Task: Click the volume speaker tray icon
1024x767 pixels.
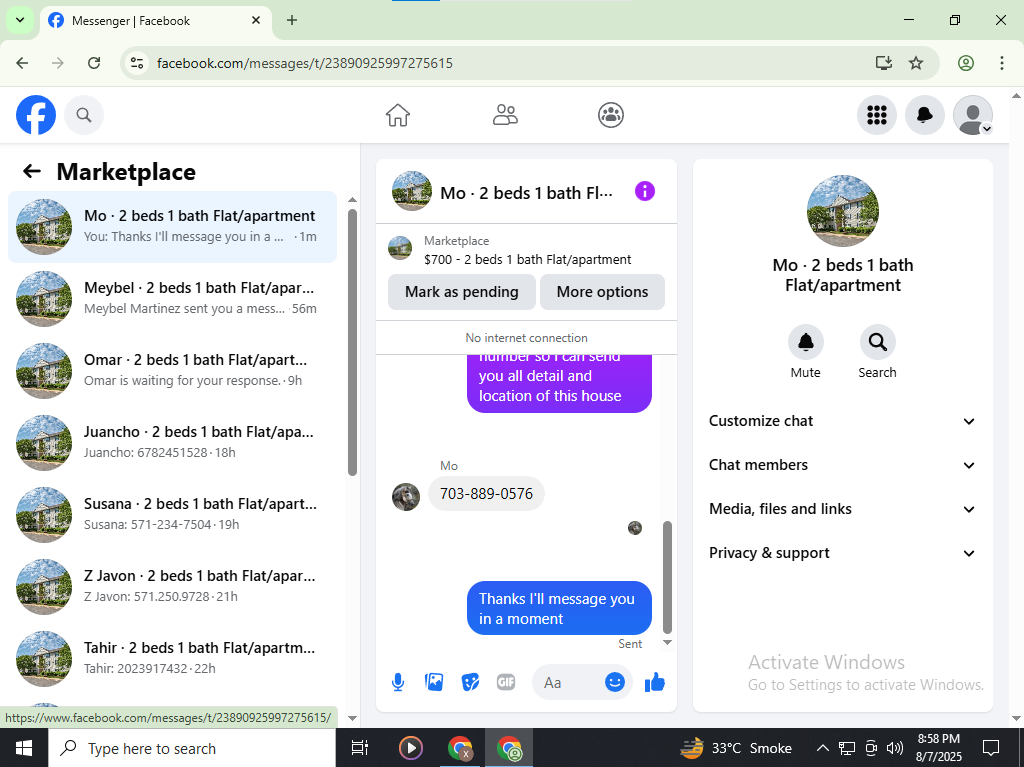Action: pyautogui.click(x=895, y=748)
